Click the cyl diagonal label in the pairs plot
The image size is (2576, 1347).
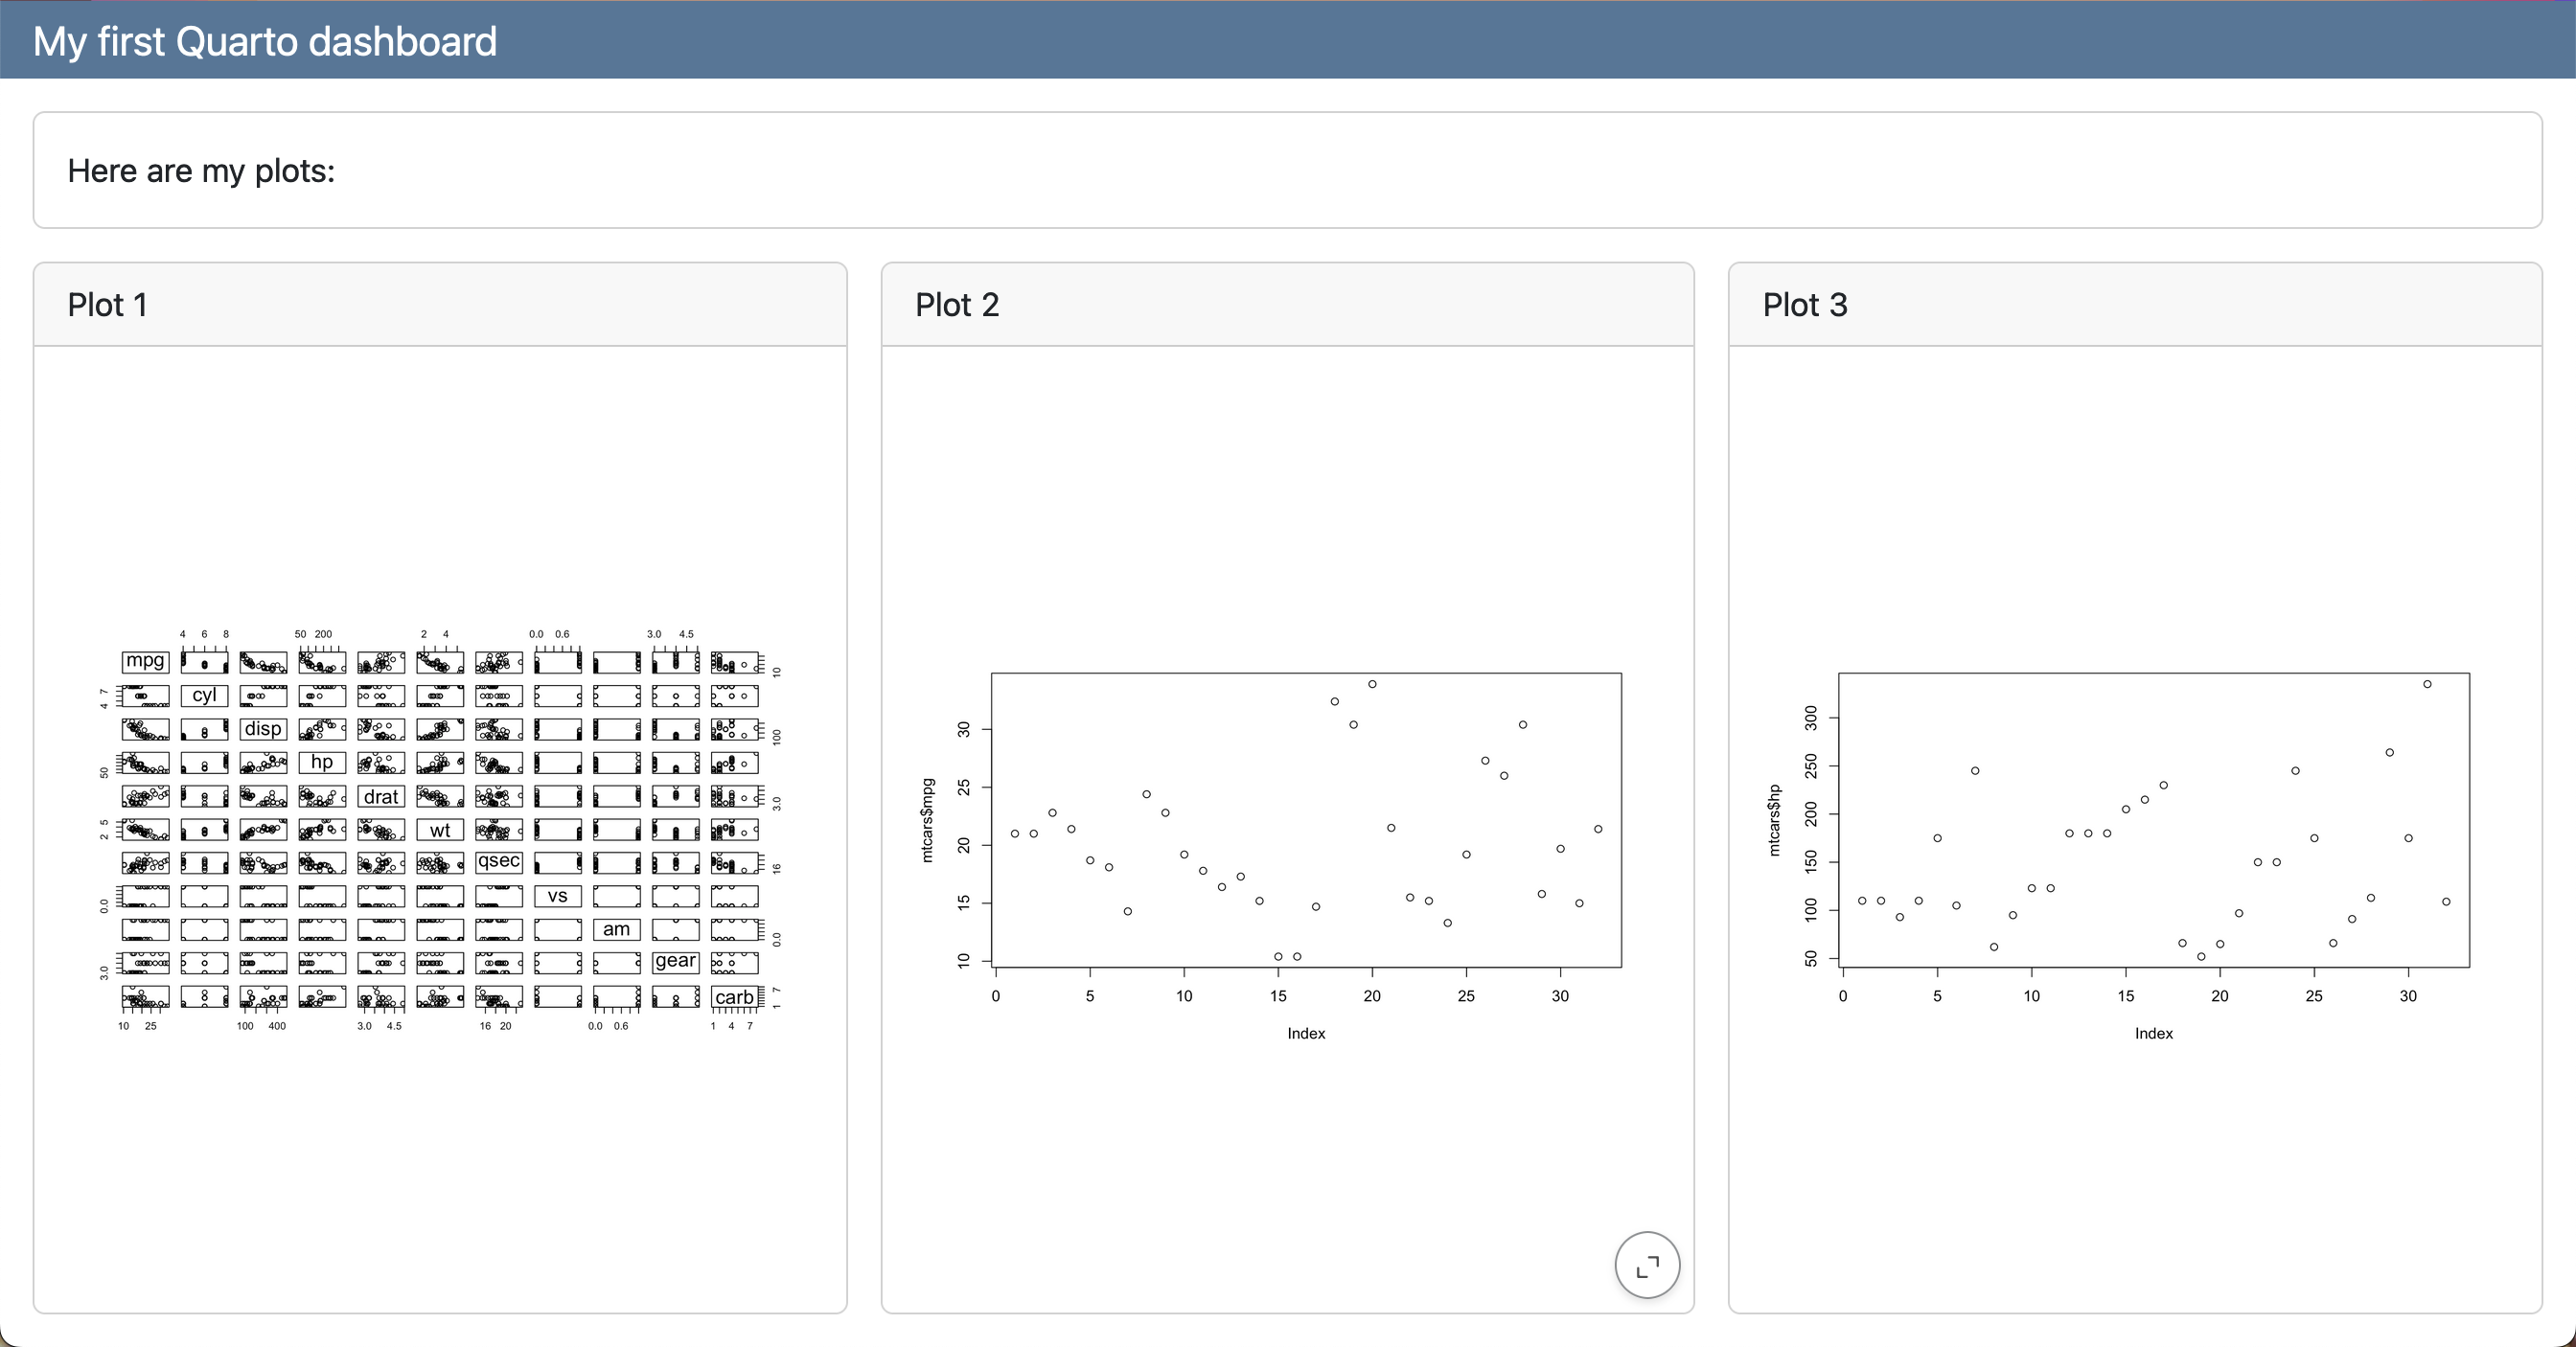[203, 695]
